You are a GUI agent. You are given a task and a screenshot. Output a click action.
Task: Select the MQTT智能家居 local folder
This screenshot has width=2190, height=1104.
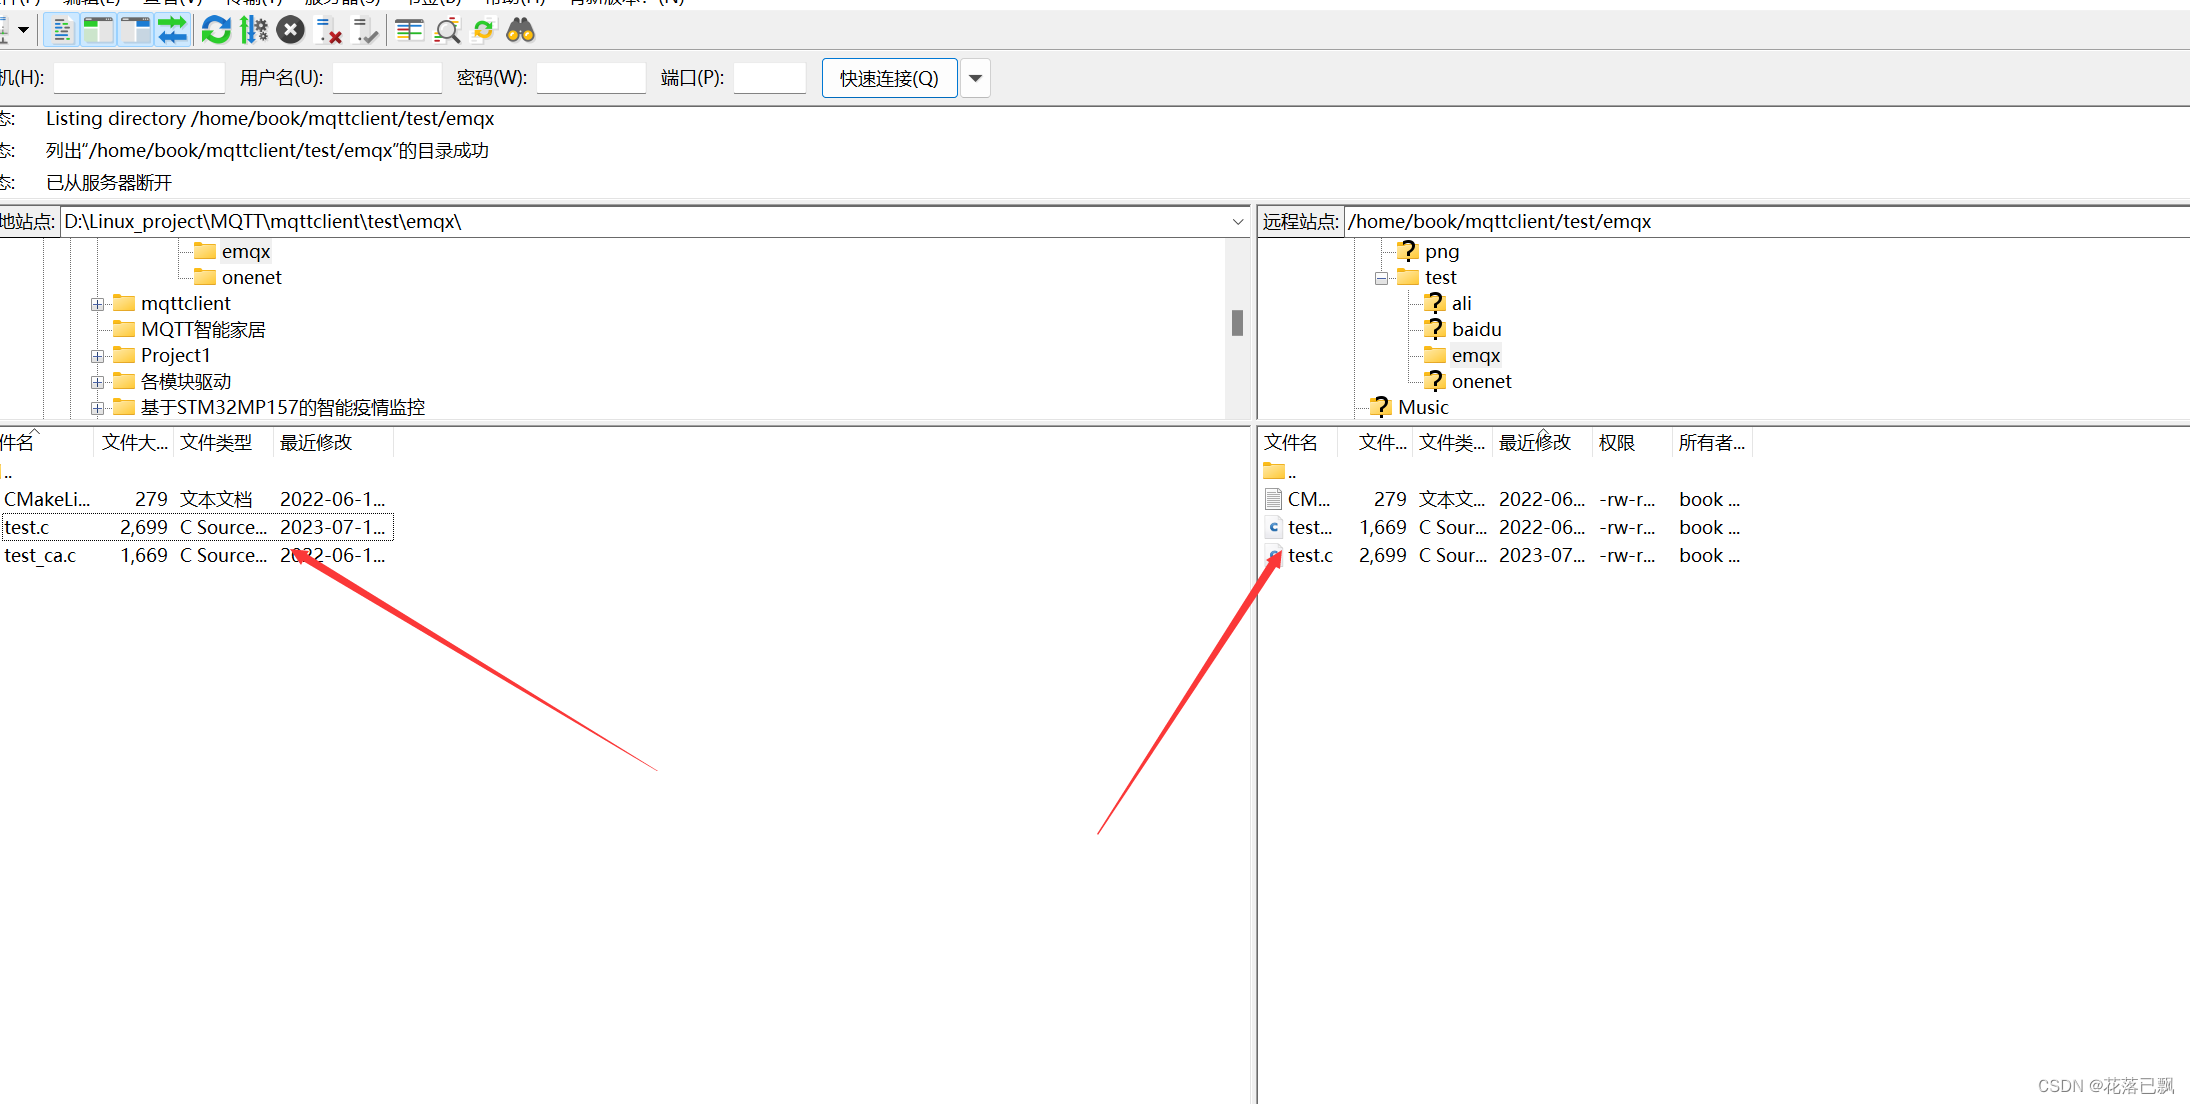203,330
